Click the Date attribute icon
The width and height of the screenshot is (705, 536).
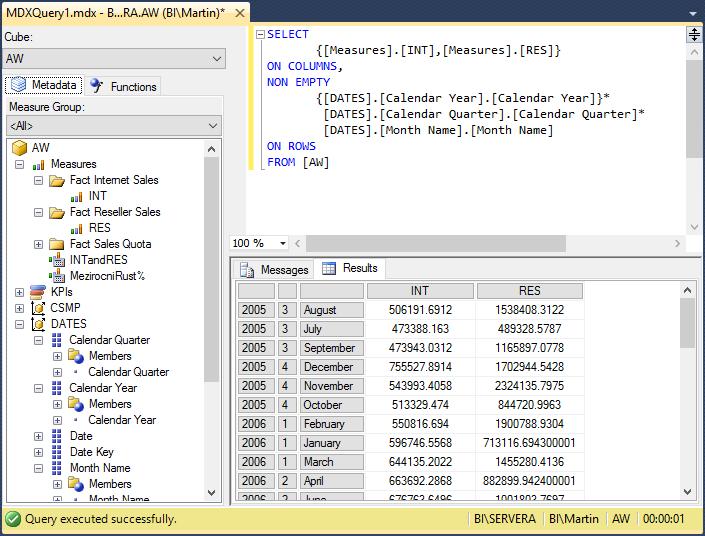[57, 436]
